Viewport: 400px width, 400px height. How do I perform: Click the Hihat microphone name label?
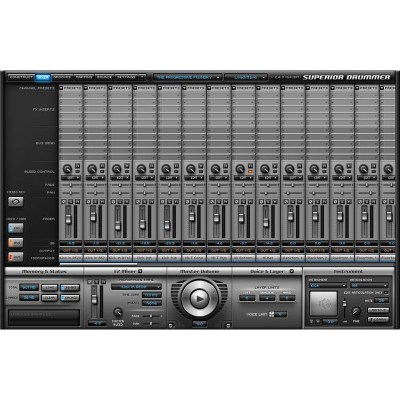click(268, 258)
